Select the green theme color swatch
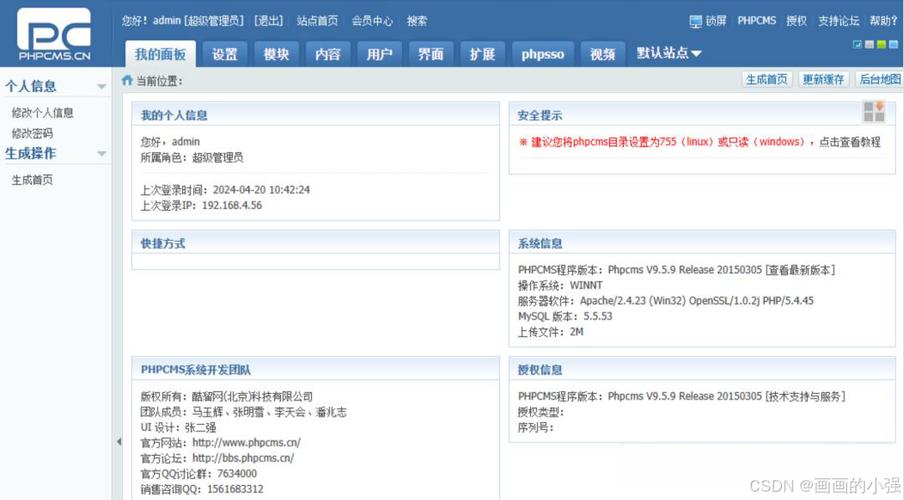Viewport: 904px width, 500px height. click(x=882, y=44)
